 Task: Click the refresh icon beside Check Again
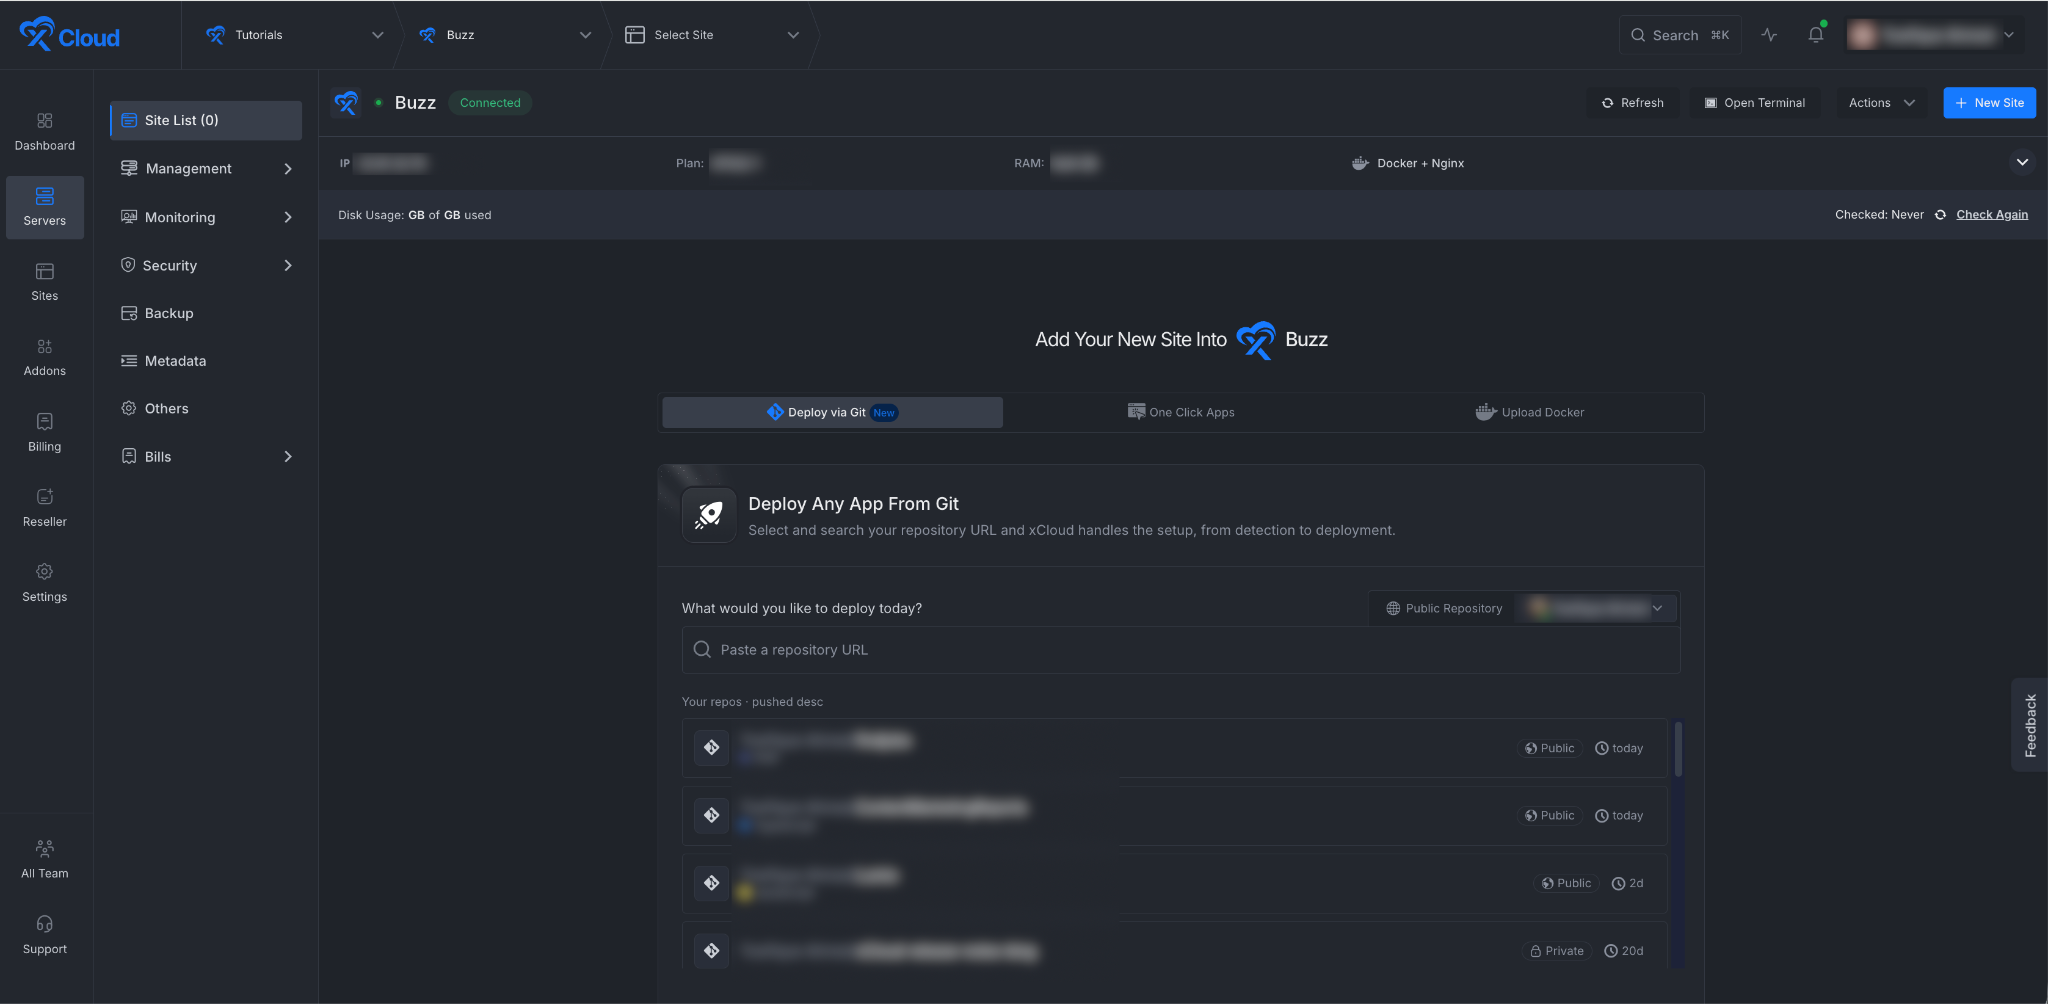1940,215
